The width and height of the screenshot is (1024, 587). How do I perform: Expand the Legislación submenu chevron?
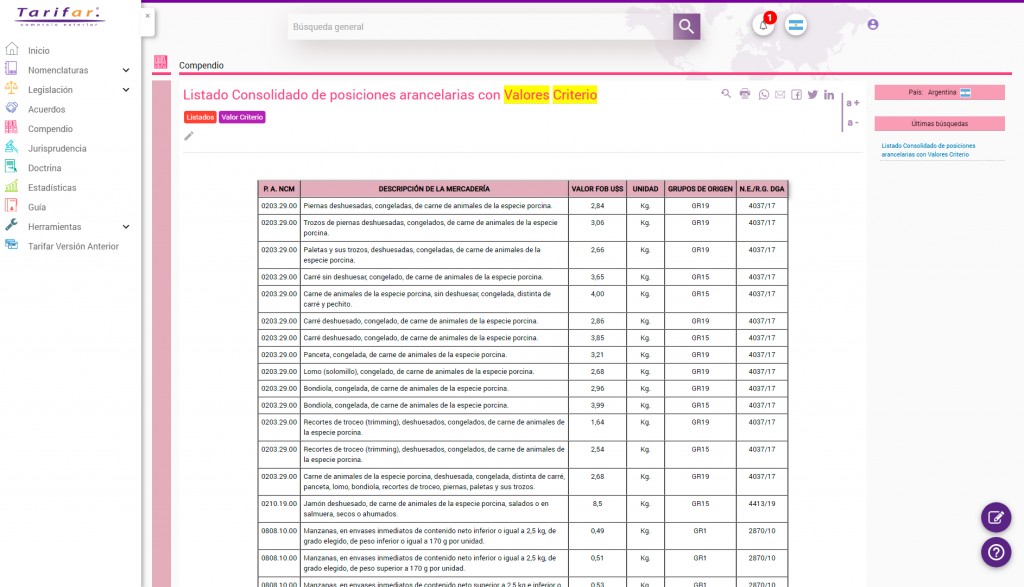coord(126,89)
